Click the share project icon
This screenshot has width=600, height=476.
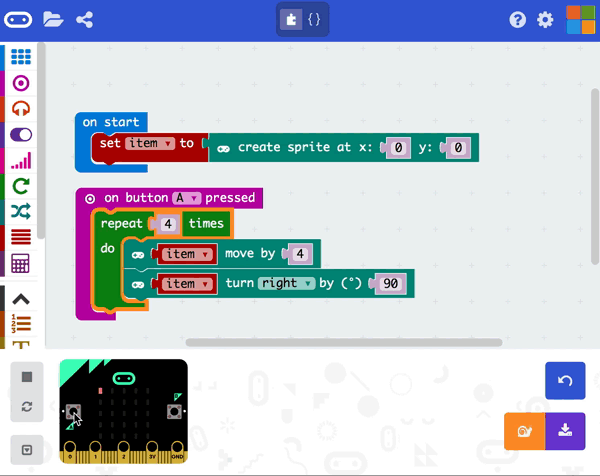(x=85, y=19)
